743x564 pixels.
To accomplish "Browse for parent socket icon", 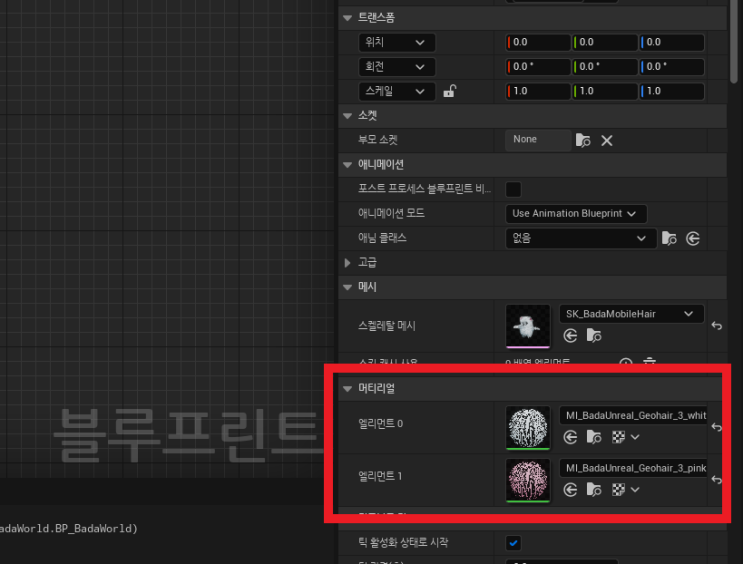I will (x=583, y=140).
